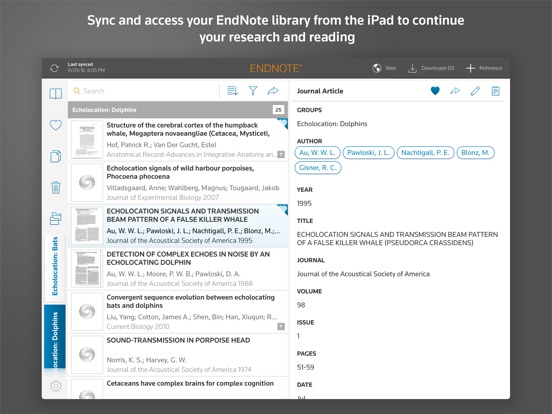Open the Trash icon in sidebar
The height and width of the screenshot is (414, 552).
(56, 187)
